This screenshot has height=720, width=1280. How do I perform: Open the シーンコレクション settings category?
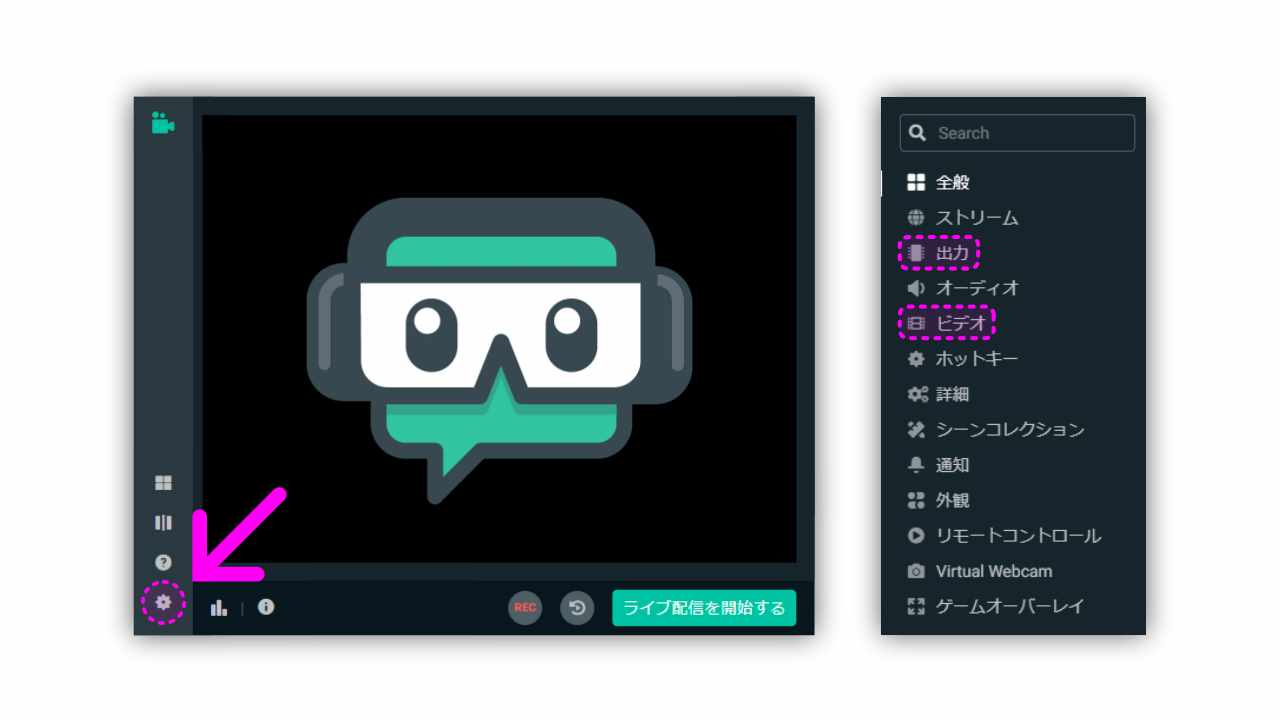[x=1009, y=429]
